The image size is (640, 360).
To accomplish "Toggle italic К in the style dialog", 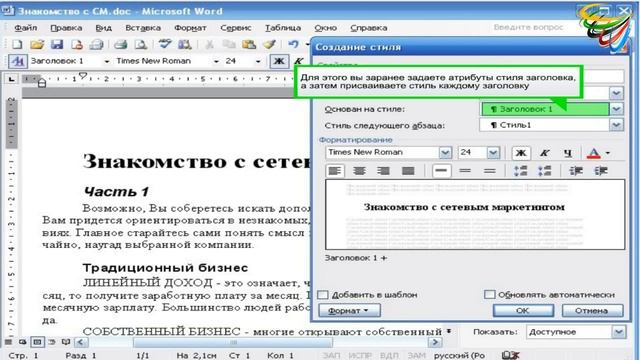I will [x=544, y=153].
